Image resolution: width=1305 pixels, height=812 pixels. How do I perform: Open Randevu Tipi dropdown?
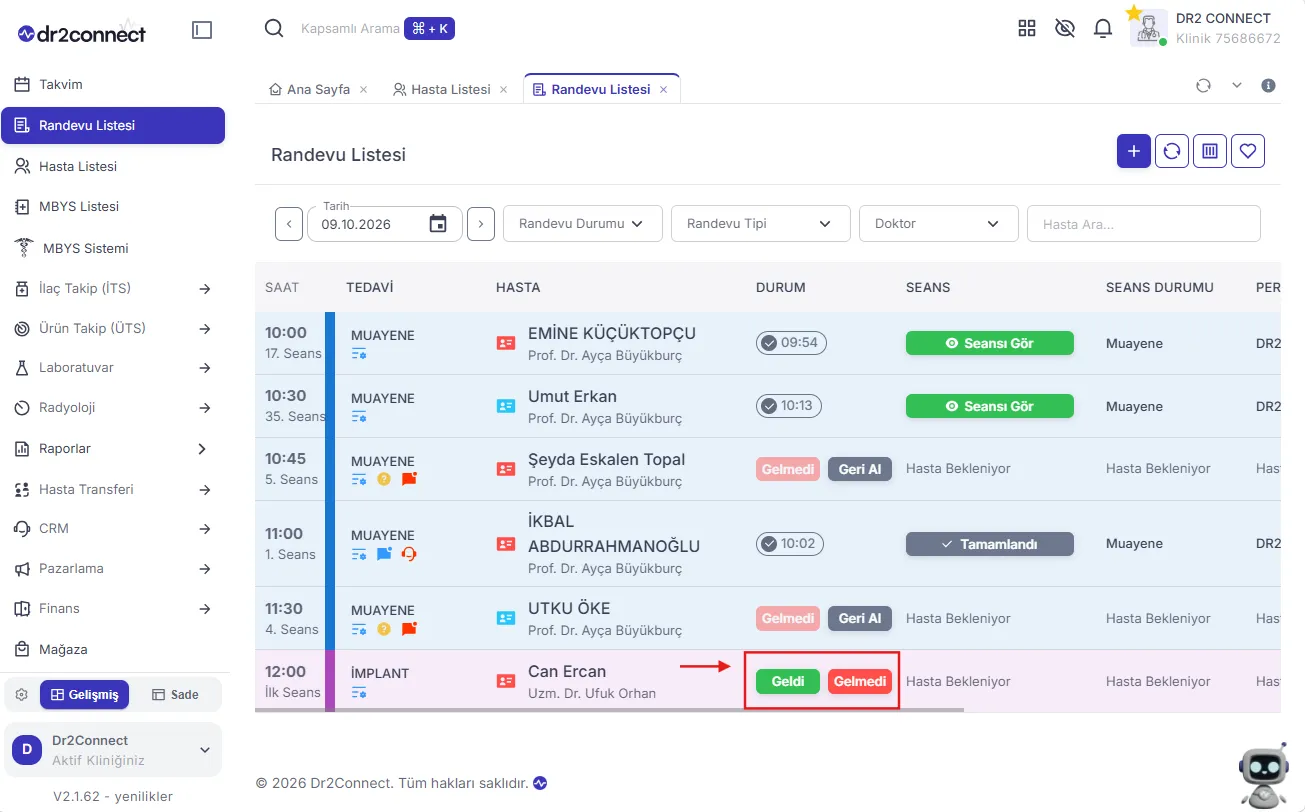click(761, 224)
